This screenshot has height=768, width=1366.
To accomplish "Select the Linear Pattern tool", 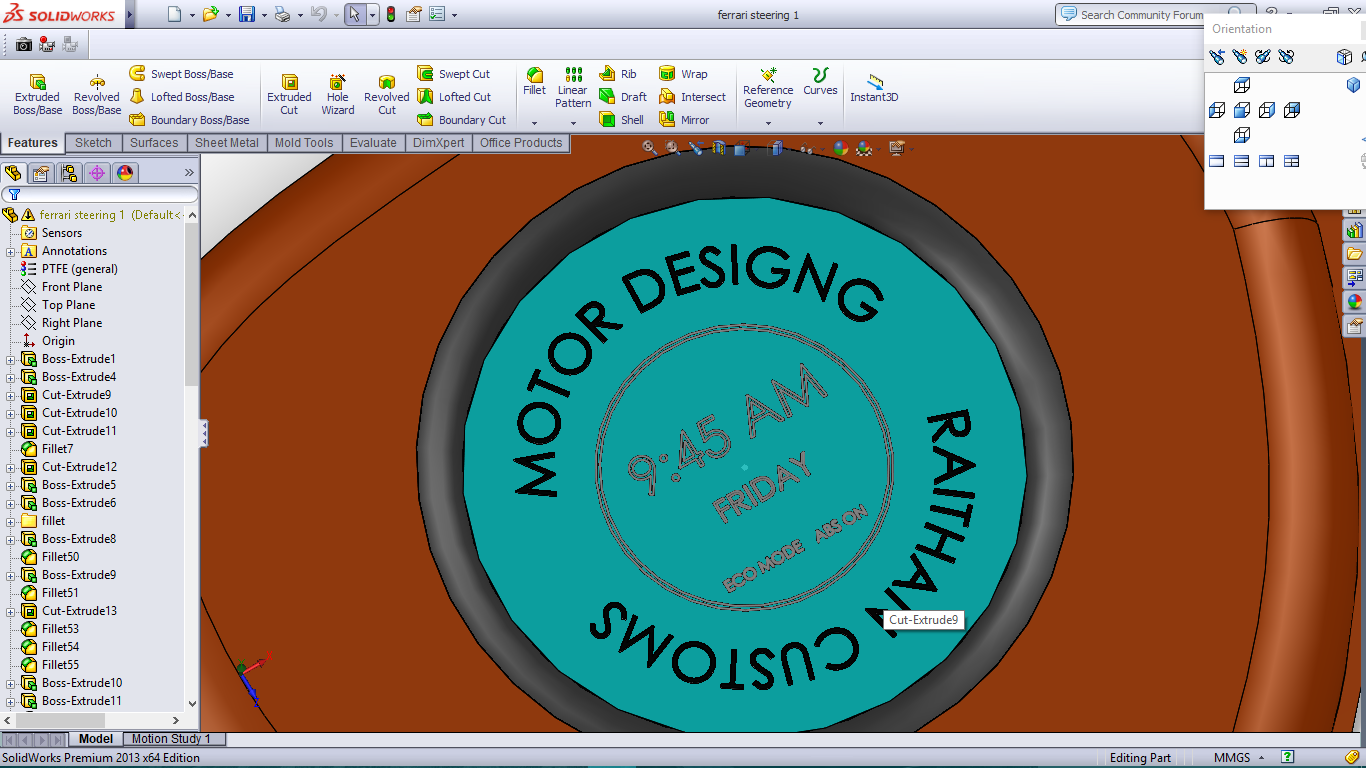I will pyautogui.click(x=573, y=88).
